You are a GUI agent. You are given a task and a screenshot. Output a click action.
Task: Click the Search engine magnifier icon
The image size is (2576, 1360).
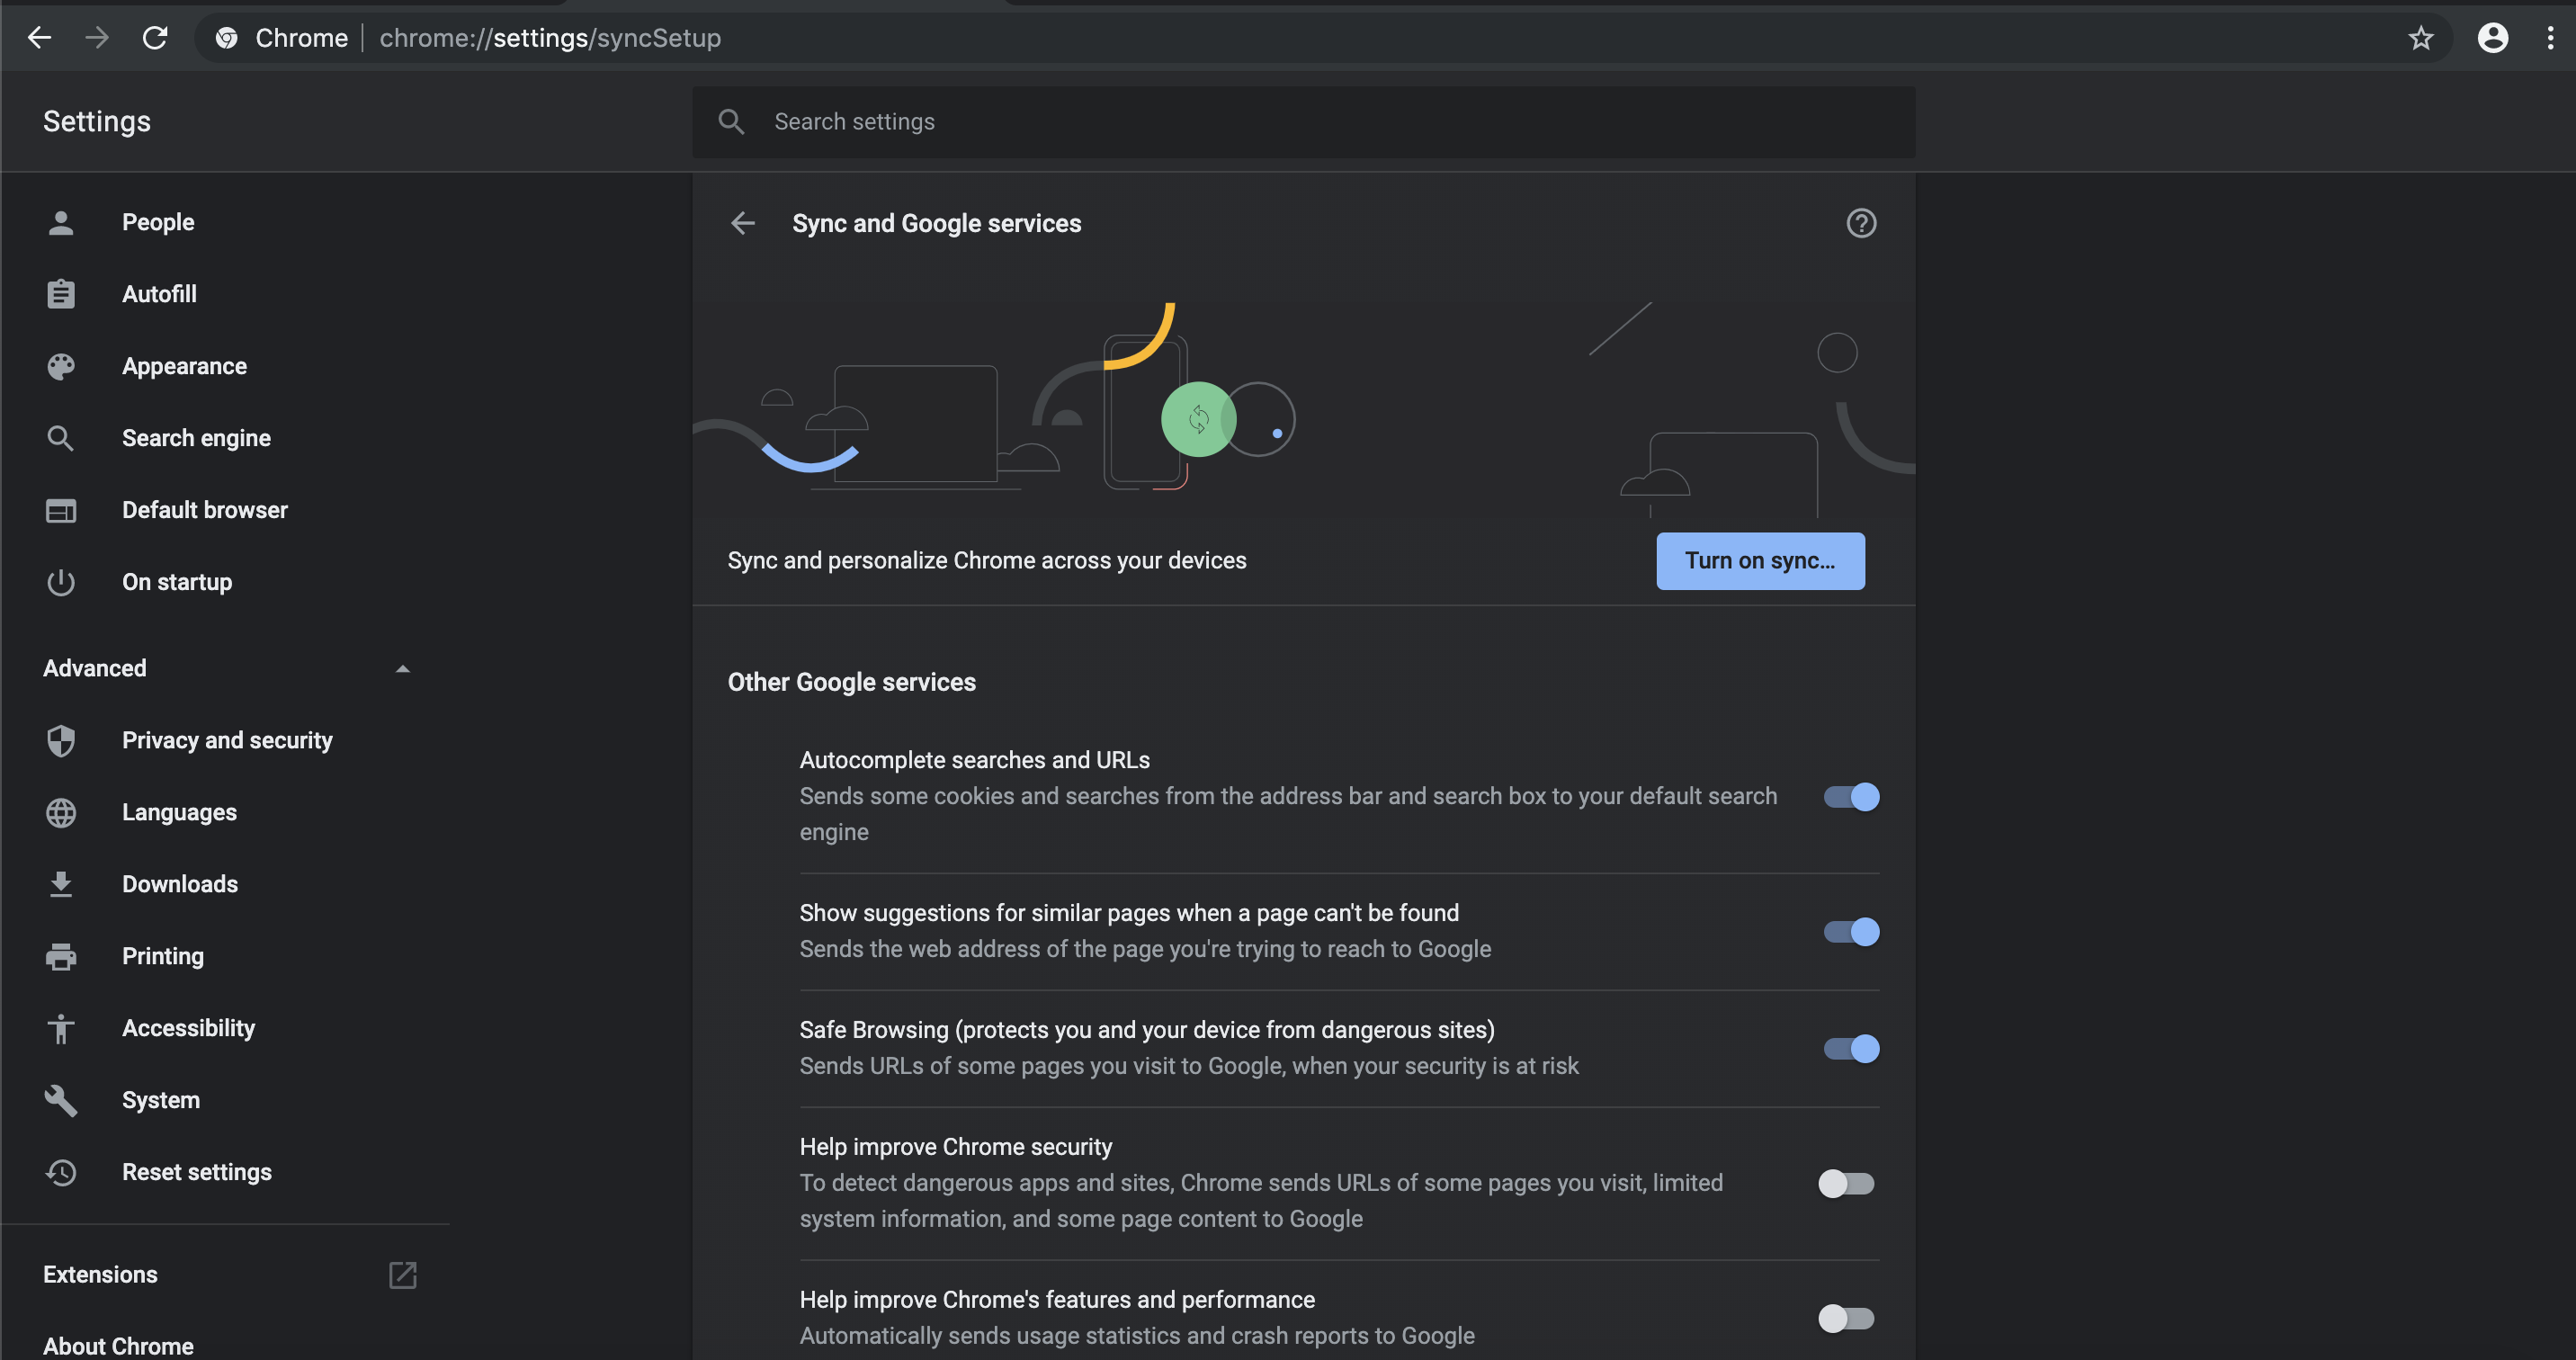(x=61, y=438)
